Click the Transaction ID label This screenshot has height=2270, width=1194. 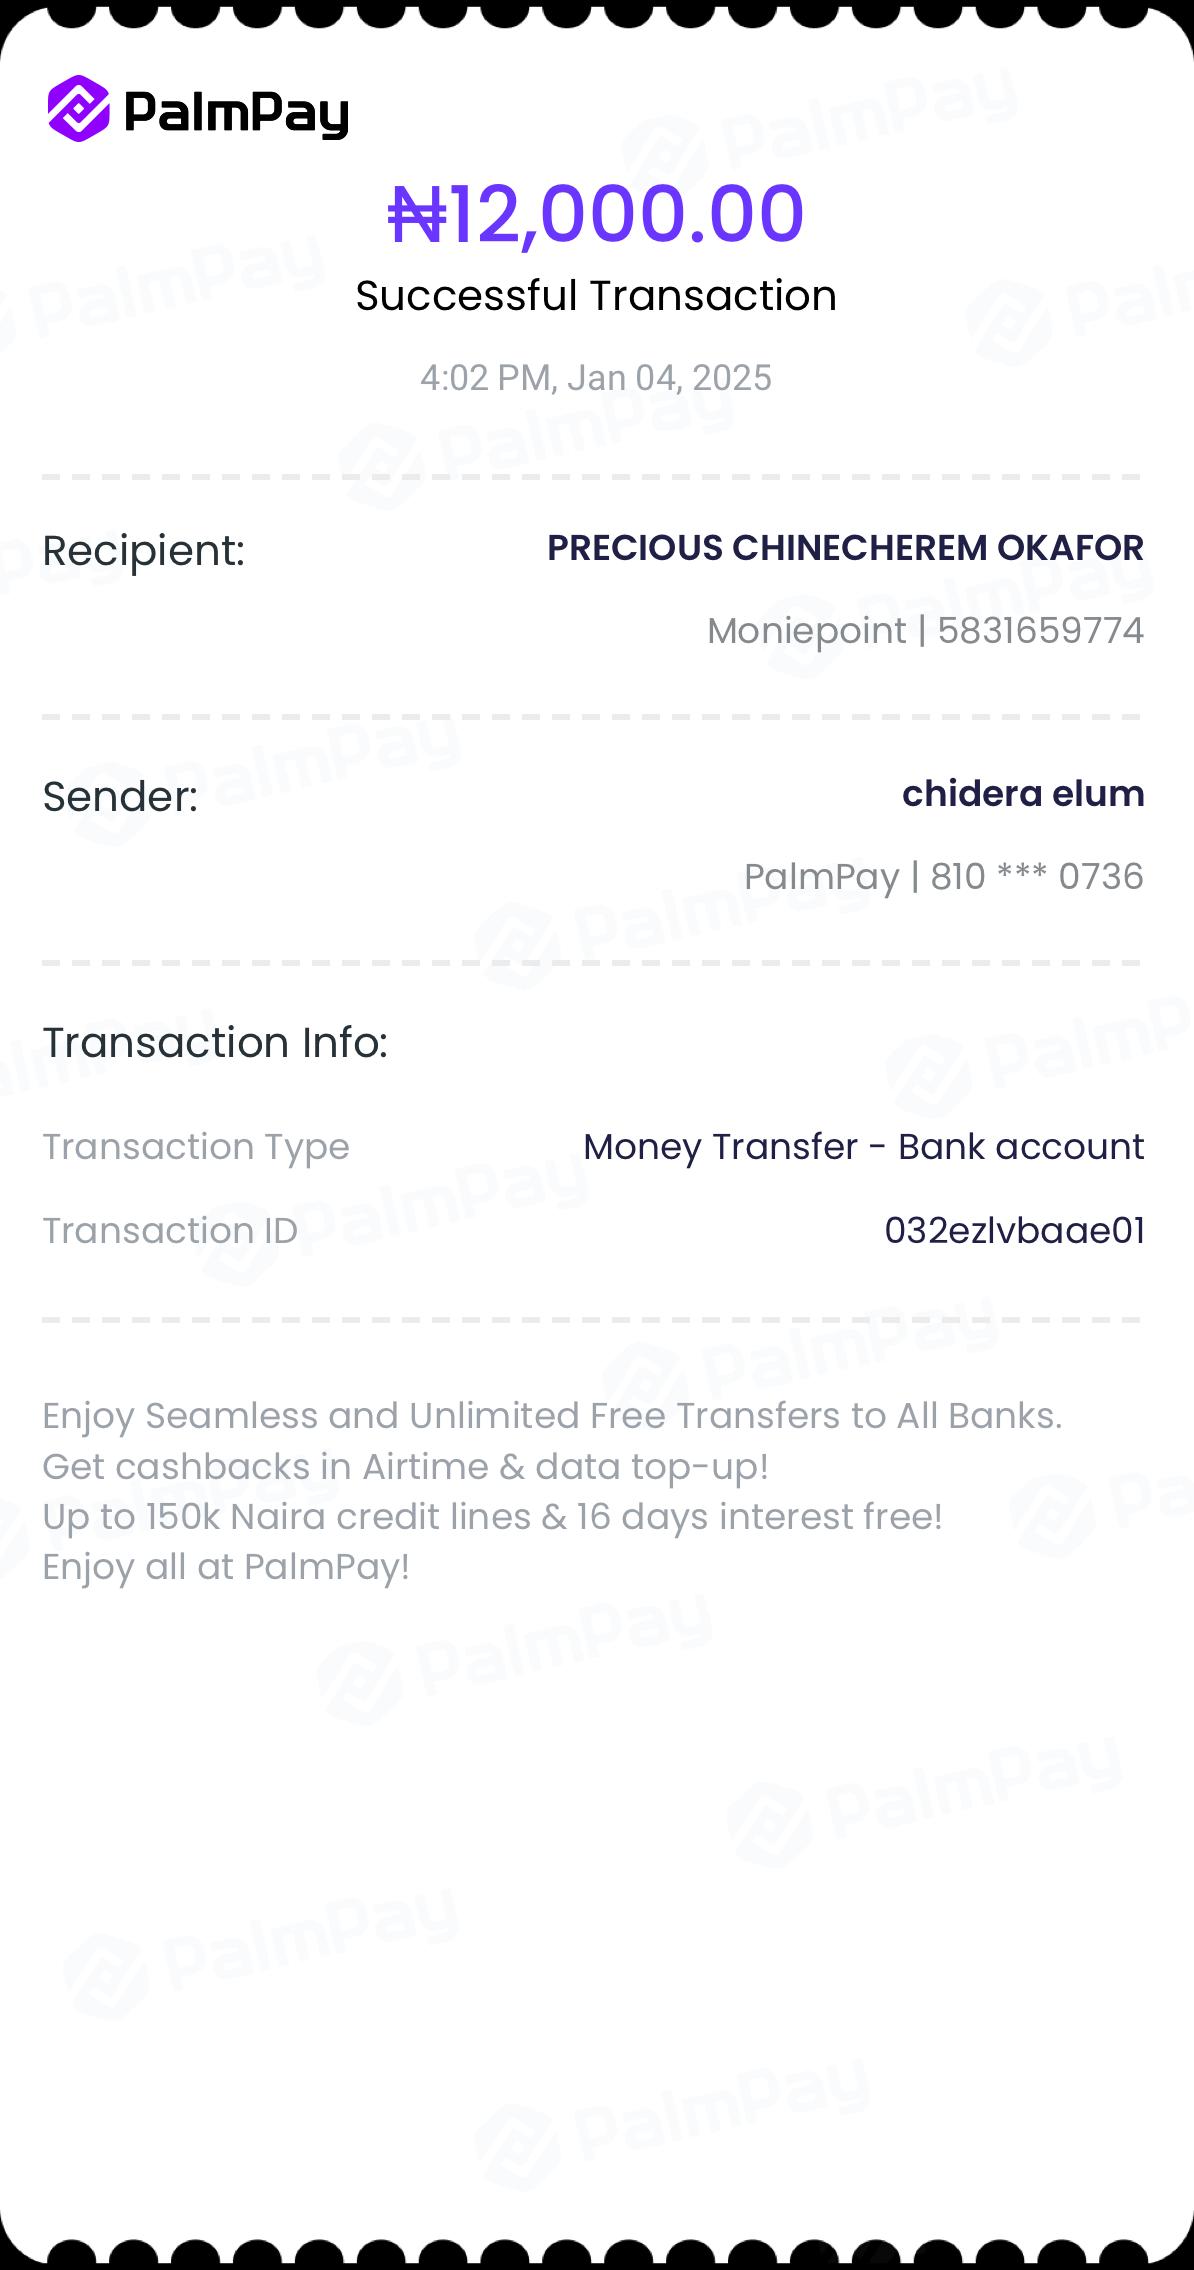[170, 1231]
